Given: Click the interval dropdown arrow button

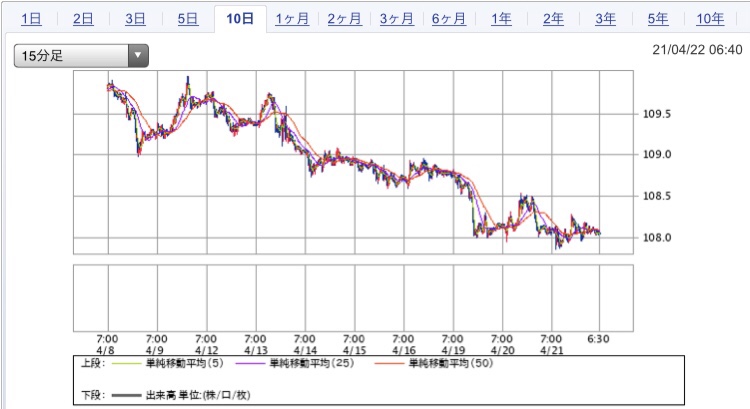Looking at the screenshot, I should click(138, 55).
